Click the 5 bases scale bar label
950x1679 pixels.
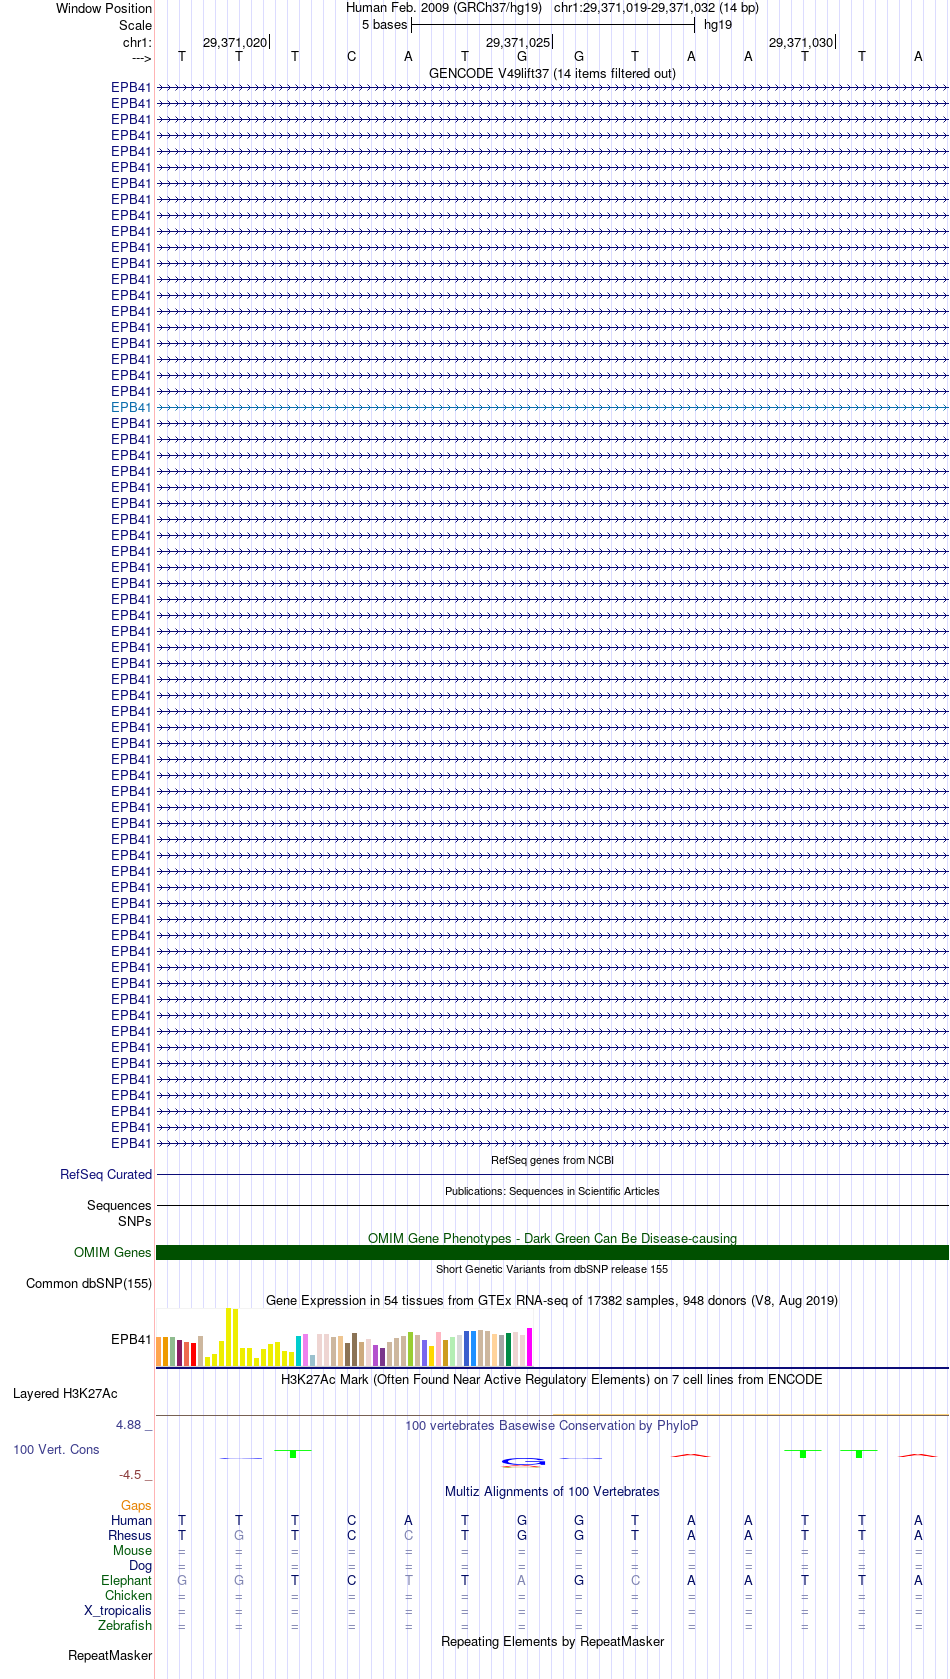tap(385, 25)
